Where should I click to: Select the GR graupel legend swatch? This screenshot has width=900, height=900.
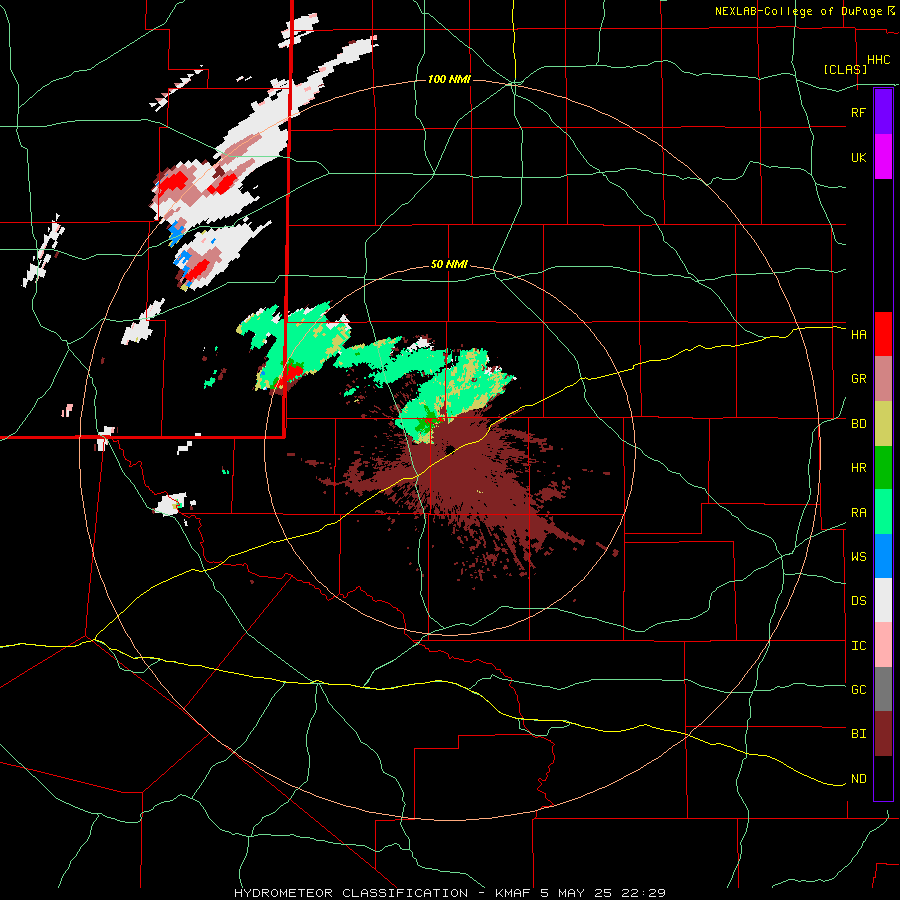tap(883, 379)
